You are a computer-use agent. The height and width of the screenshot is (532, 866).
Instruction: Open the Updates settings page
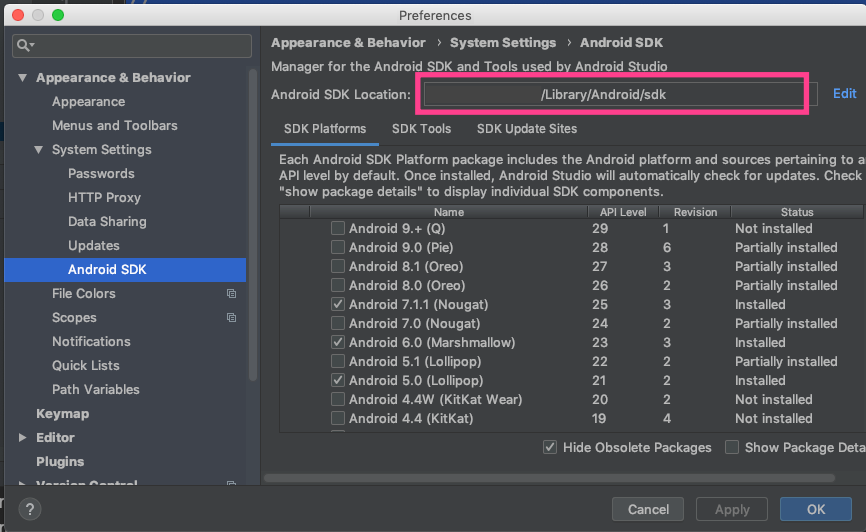(93, 245)
